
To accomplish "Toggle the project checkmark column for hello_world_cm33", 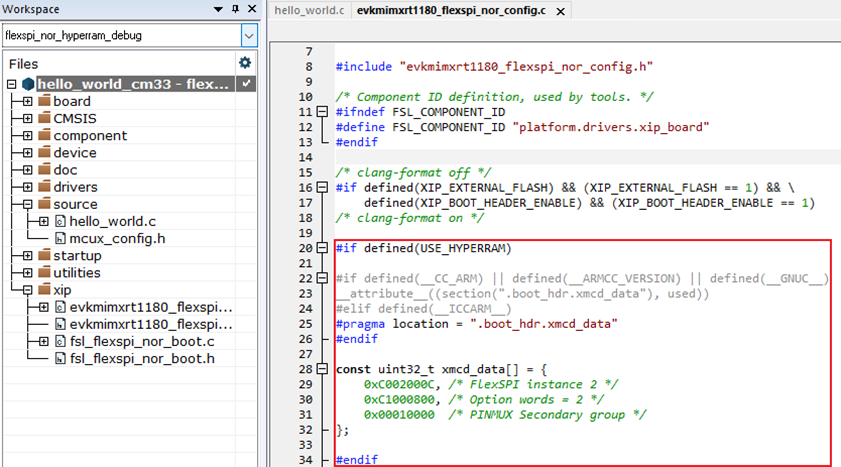I will click(247, 84).
